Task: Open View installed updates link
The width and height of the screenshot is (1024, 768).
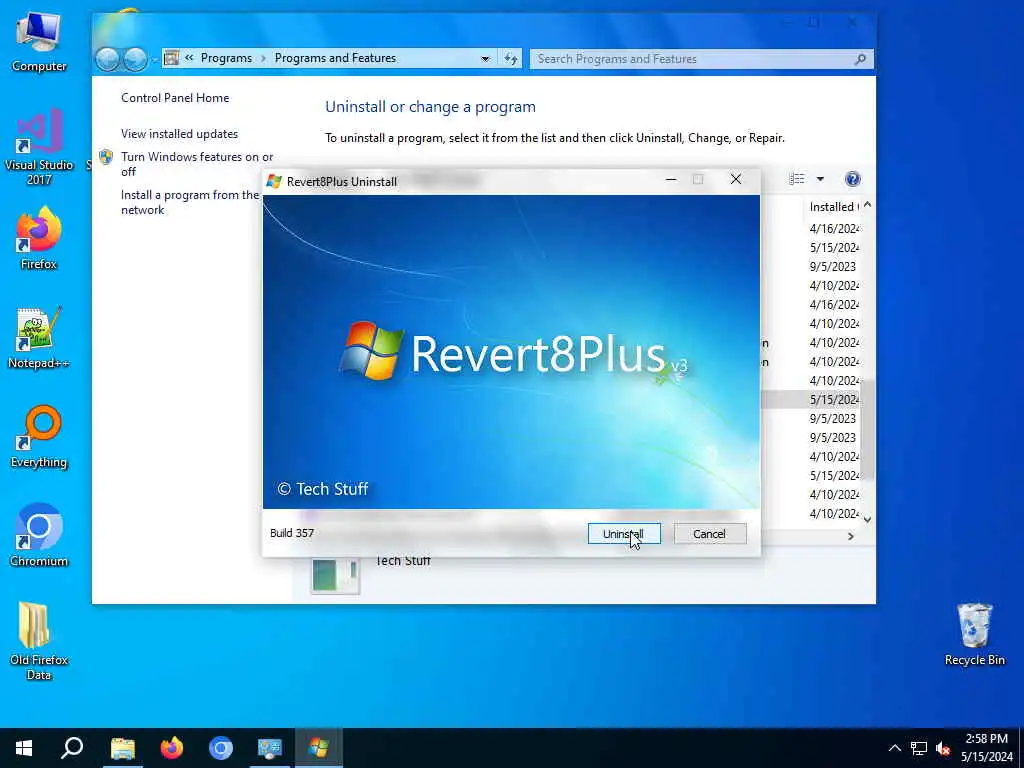Action: [x=179, y=133]
